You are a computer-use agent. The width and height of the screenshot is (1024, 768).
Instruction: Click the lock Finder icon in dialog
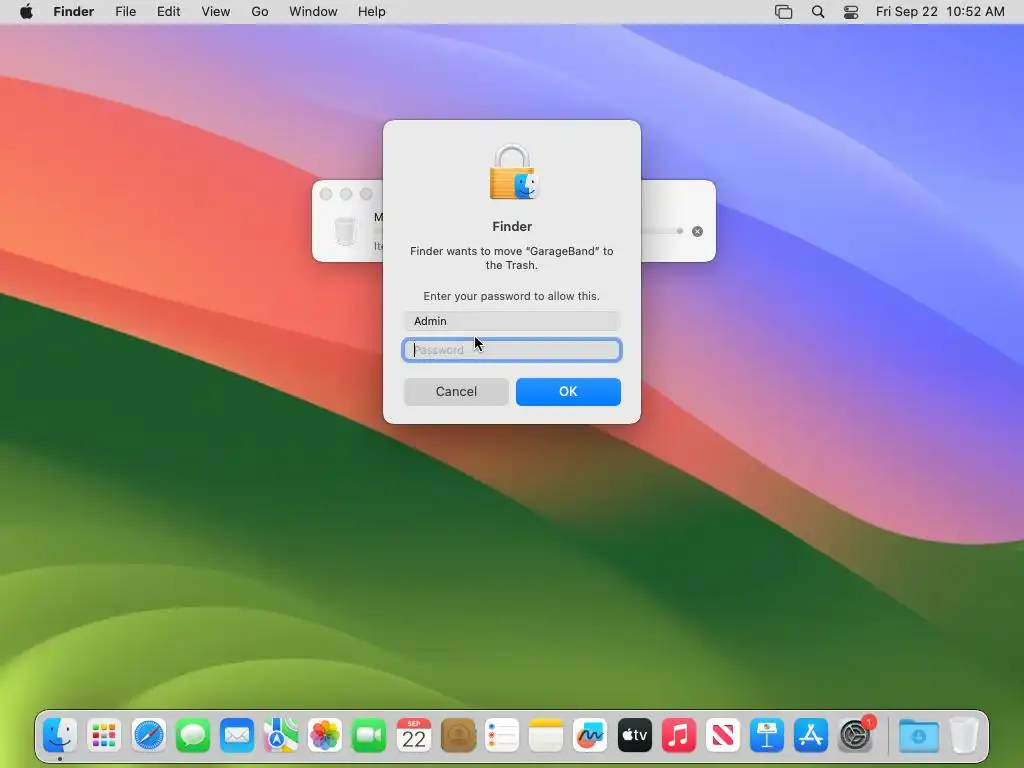[x=512, y=172]
